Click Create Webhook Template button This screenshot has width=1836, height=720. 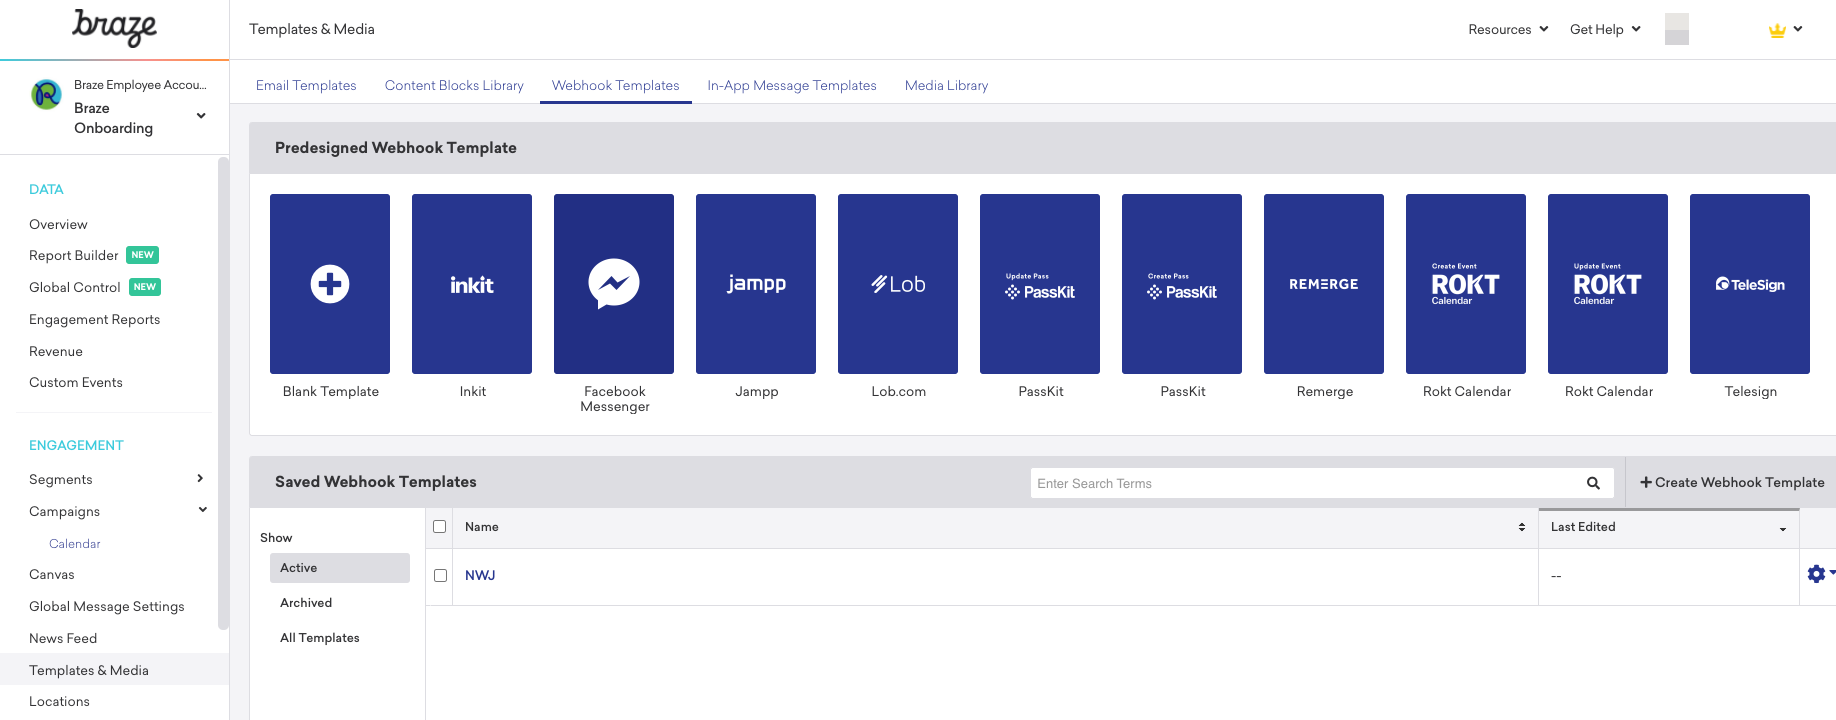1732,482
